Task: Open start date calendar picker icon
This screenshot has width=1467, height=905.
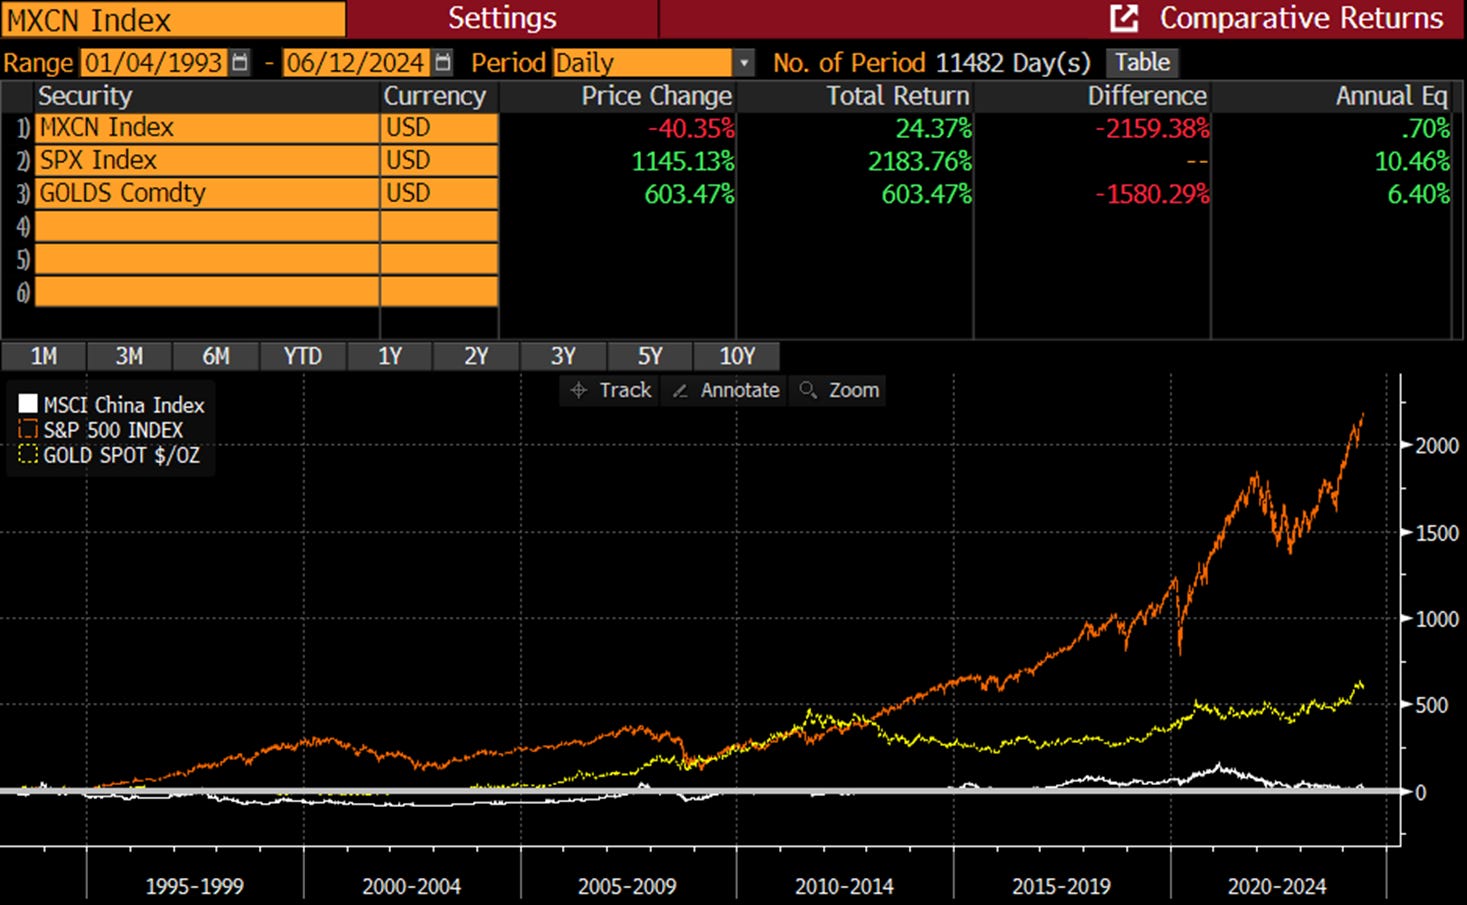Action: 240,62
